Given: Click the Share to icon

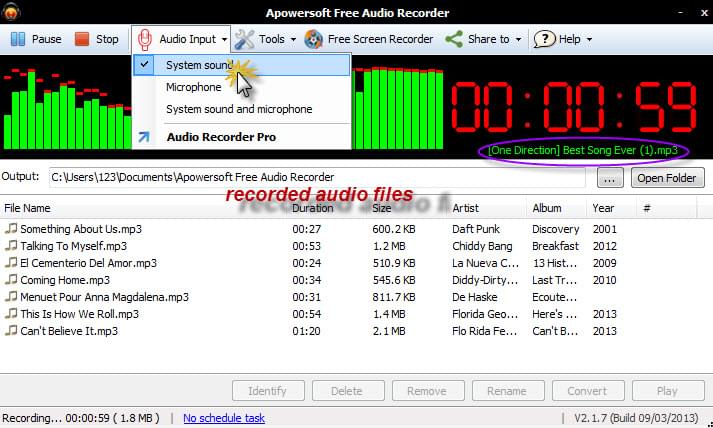Looking at the screenshot, I should pyautogui.click(x=454, y=39).
